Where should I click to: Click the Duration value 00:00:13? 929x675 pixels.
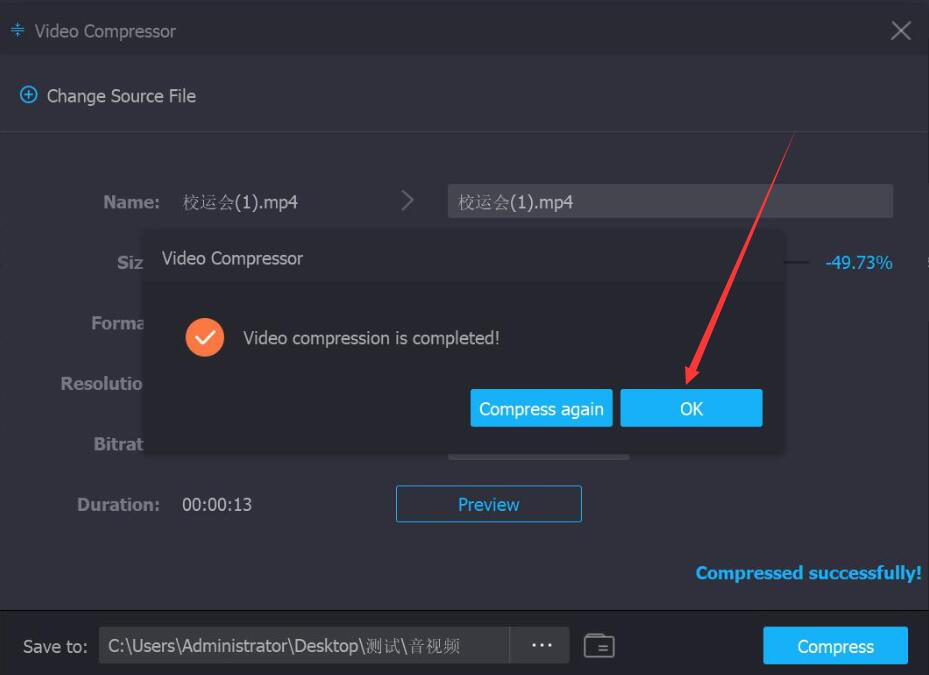pyautogui.click(x=217, y=504)
